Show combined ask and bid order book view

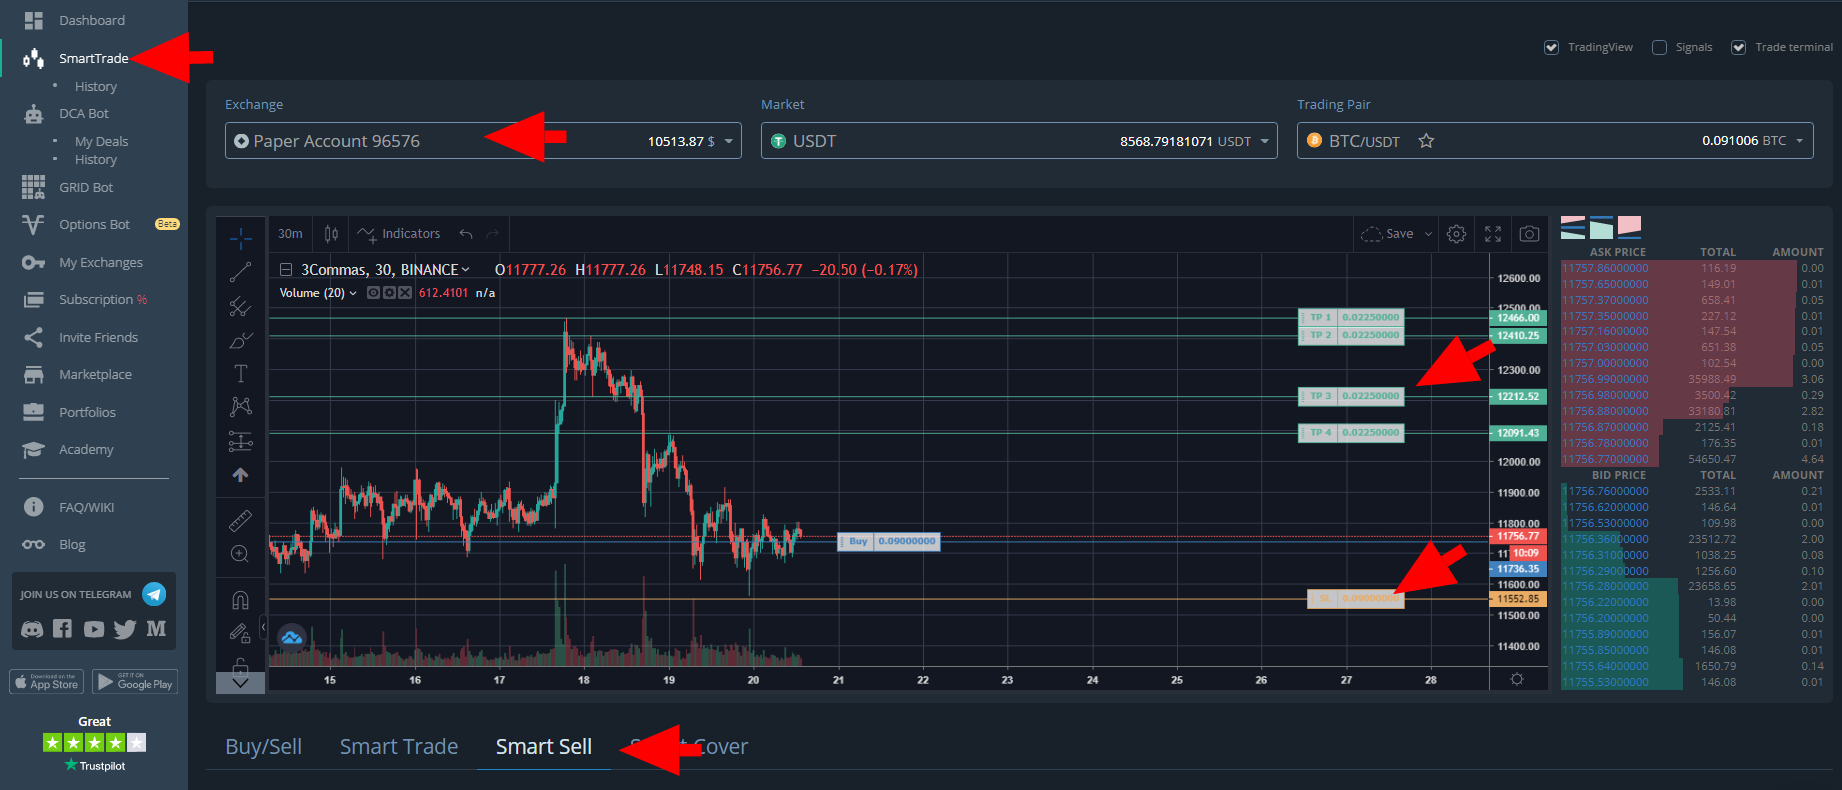pyautogui.click(x=1573, y=227)
